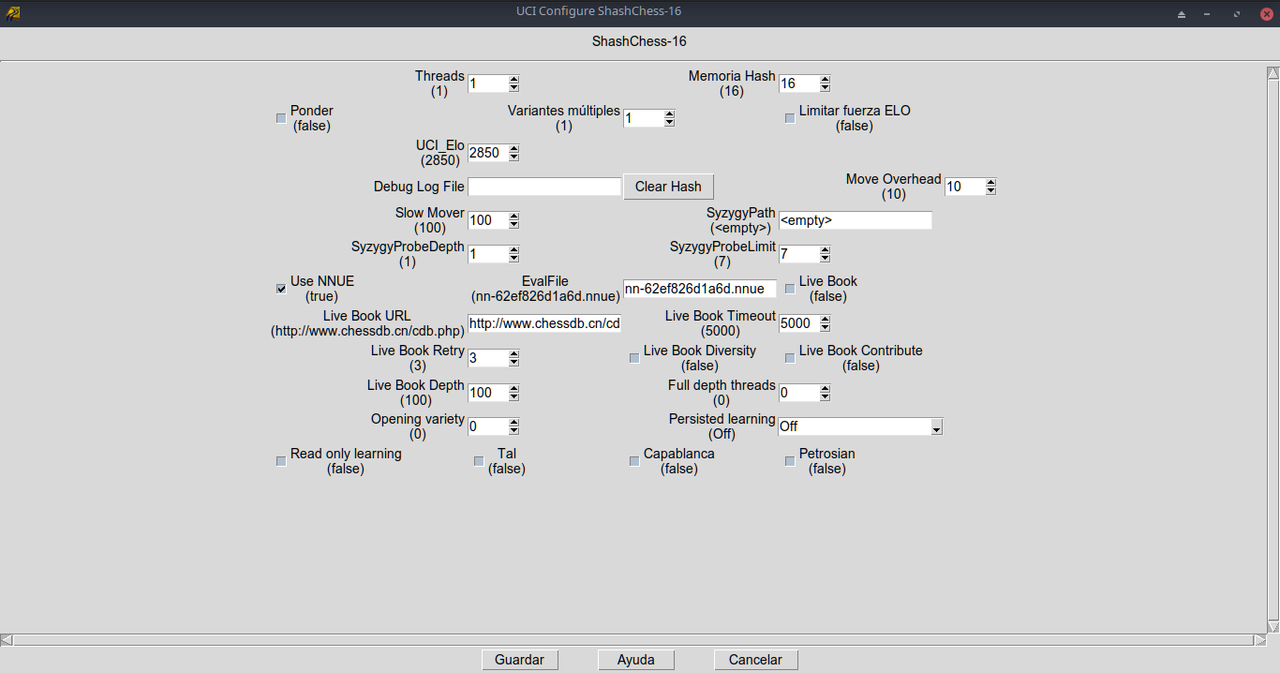Click the Live Book Depth spinbox arrows
Image resolution: width=1280 pixels, height=673 pixels.
514,393
